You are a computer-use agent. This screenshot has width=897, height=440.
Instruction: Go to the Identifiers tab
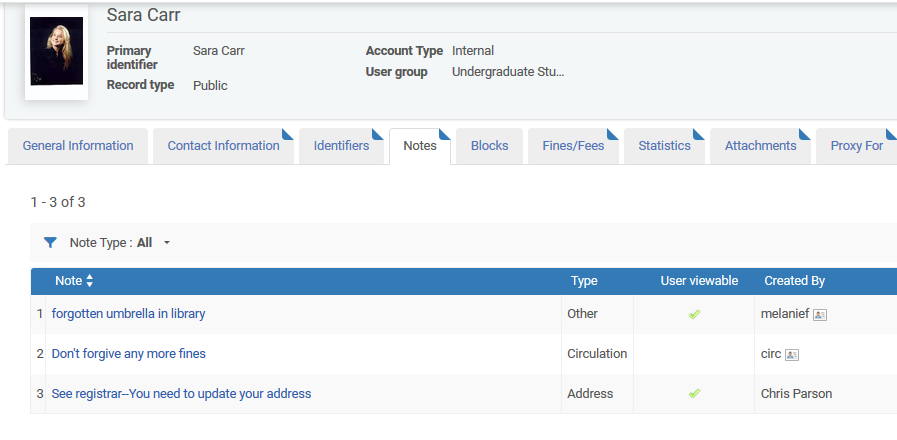(341, 146)
